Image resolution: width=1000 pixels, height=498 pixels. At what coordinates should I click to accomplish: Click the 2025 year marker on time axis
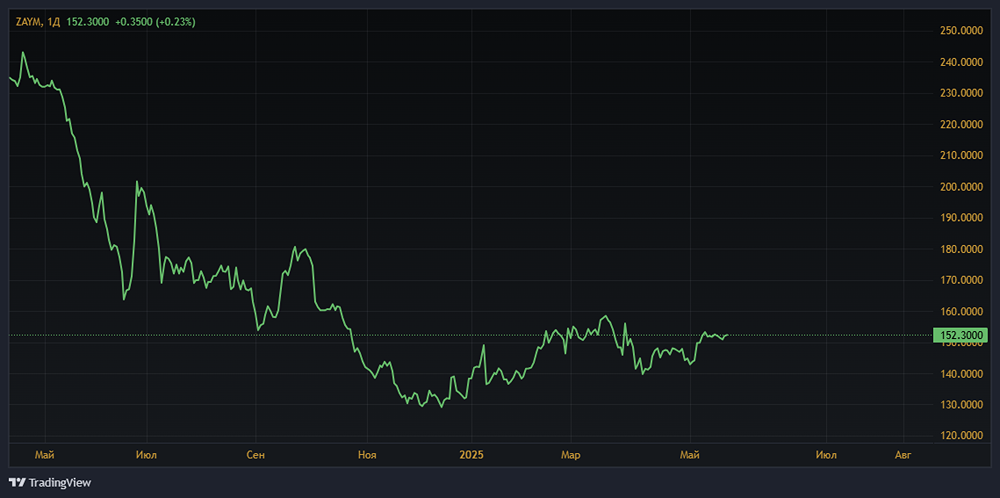(471, 455)
